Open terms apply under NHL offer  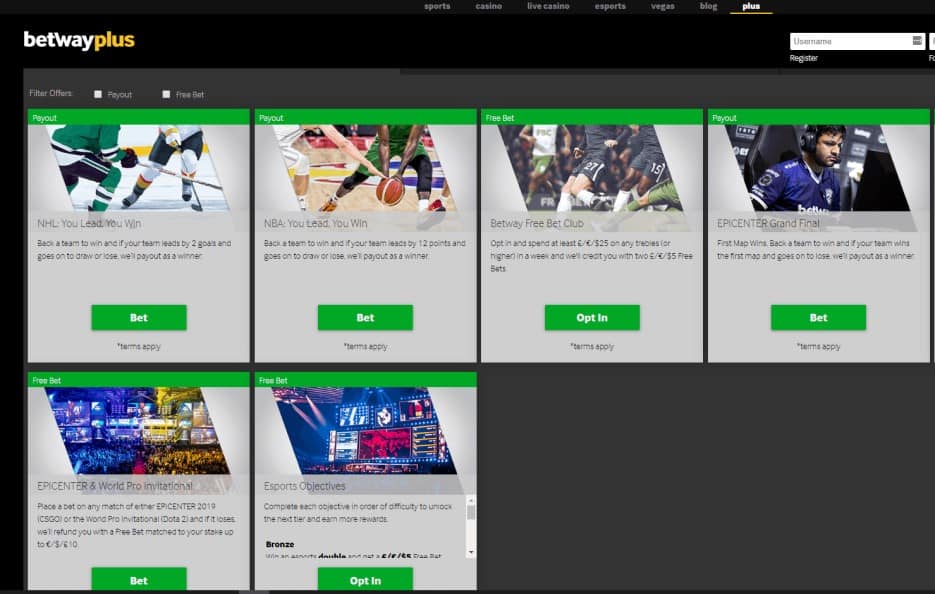tap(139, 346)
